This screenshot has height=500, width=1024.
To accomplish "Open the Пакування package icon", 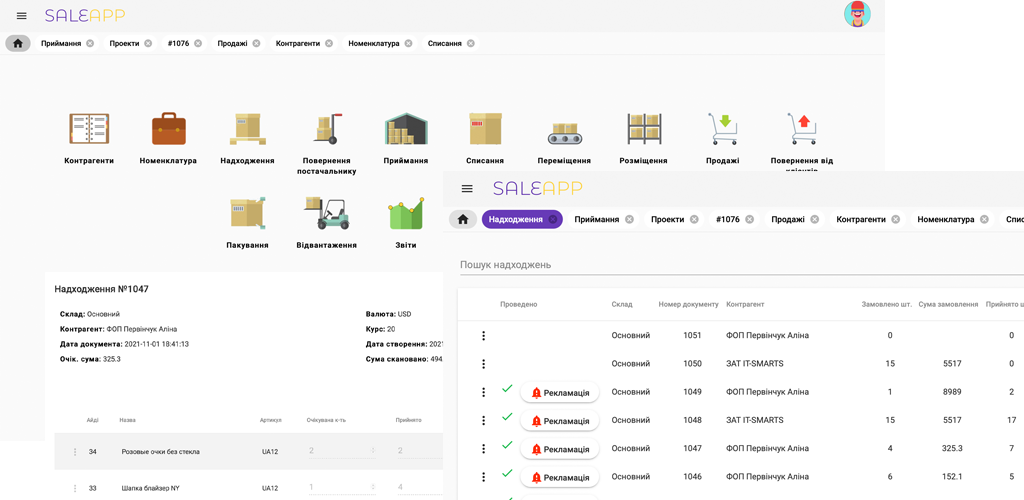I will coord(248,213).
